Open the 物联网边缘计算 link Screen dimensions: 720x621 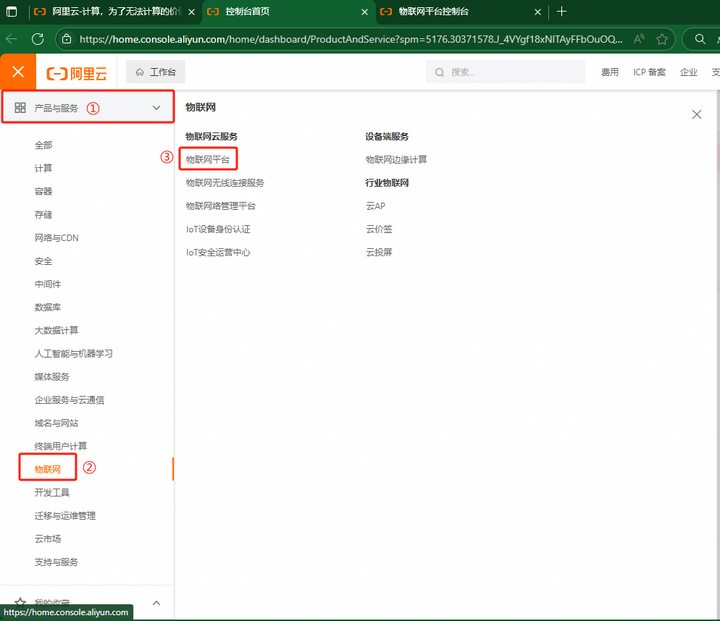pyautogui.click(x=396, y=159)
